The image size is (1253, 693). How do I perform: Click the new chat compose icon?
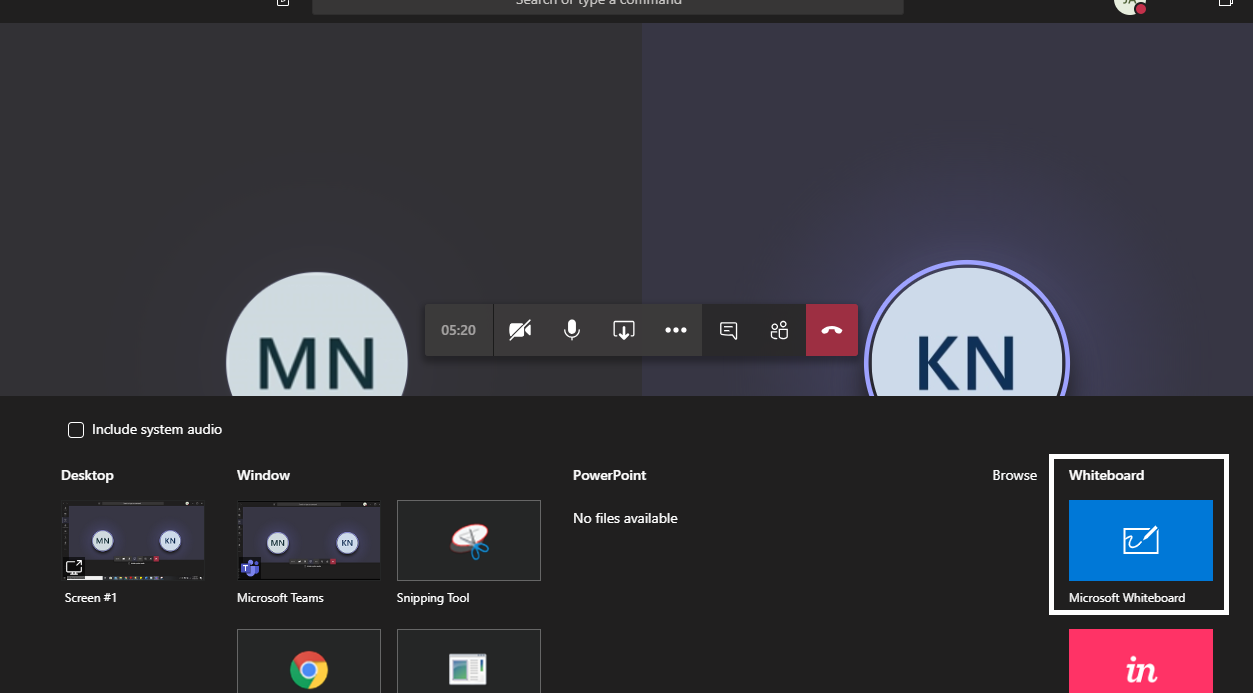click(x=283, y=3)
